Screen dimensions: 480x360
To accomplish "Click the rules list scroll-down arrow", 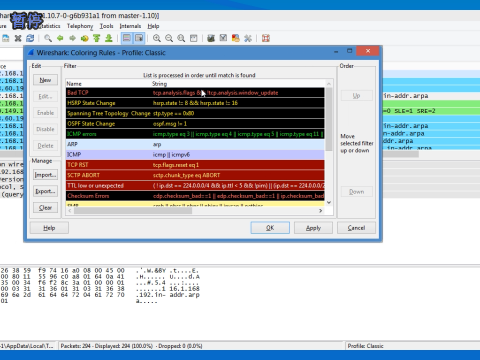I will (329, 202).
